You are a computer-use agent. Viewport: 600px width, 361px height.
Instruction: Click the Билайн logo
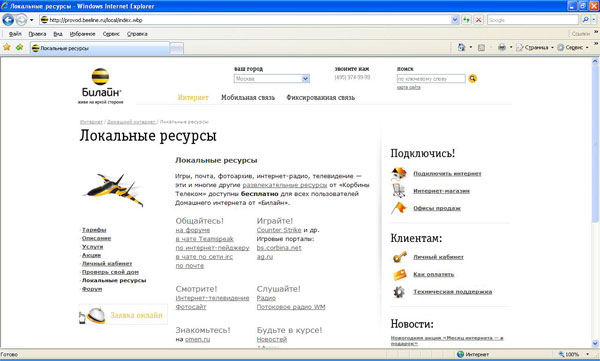click(x=101, y=86)
